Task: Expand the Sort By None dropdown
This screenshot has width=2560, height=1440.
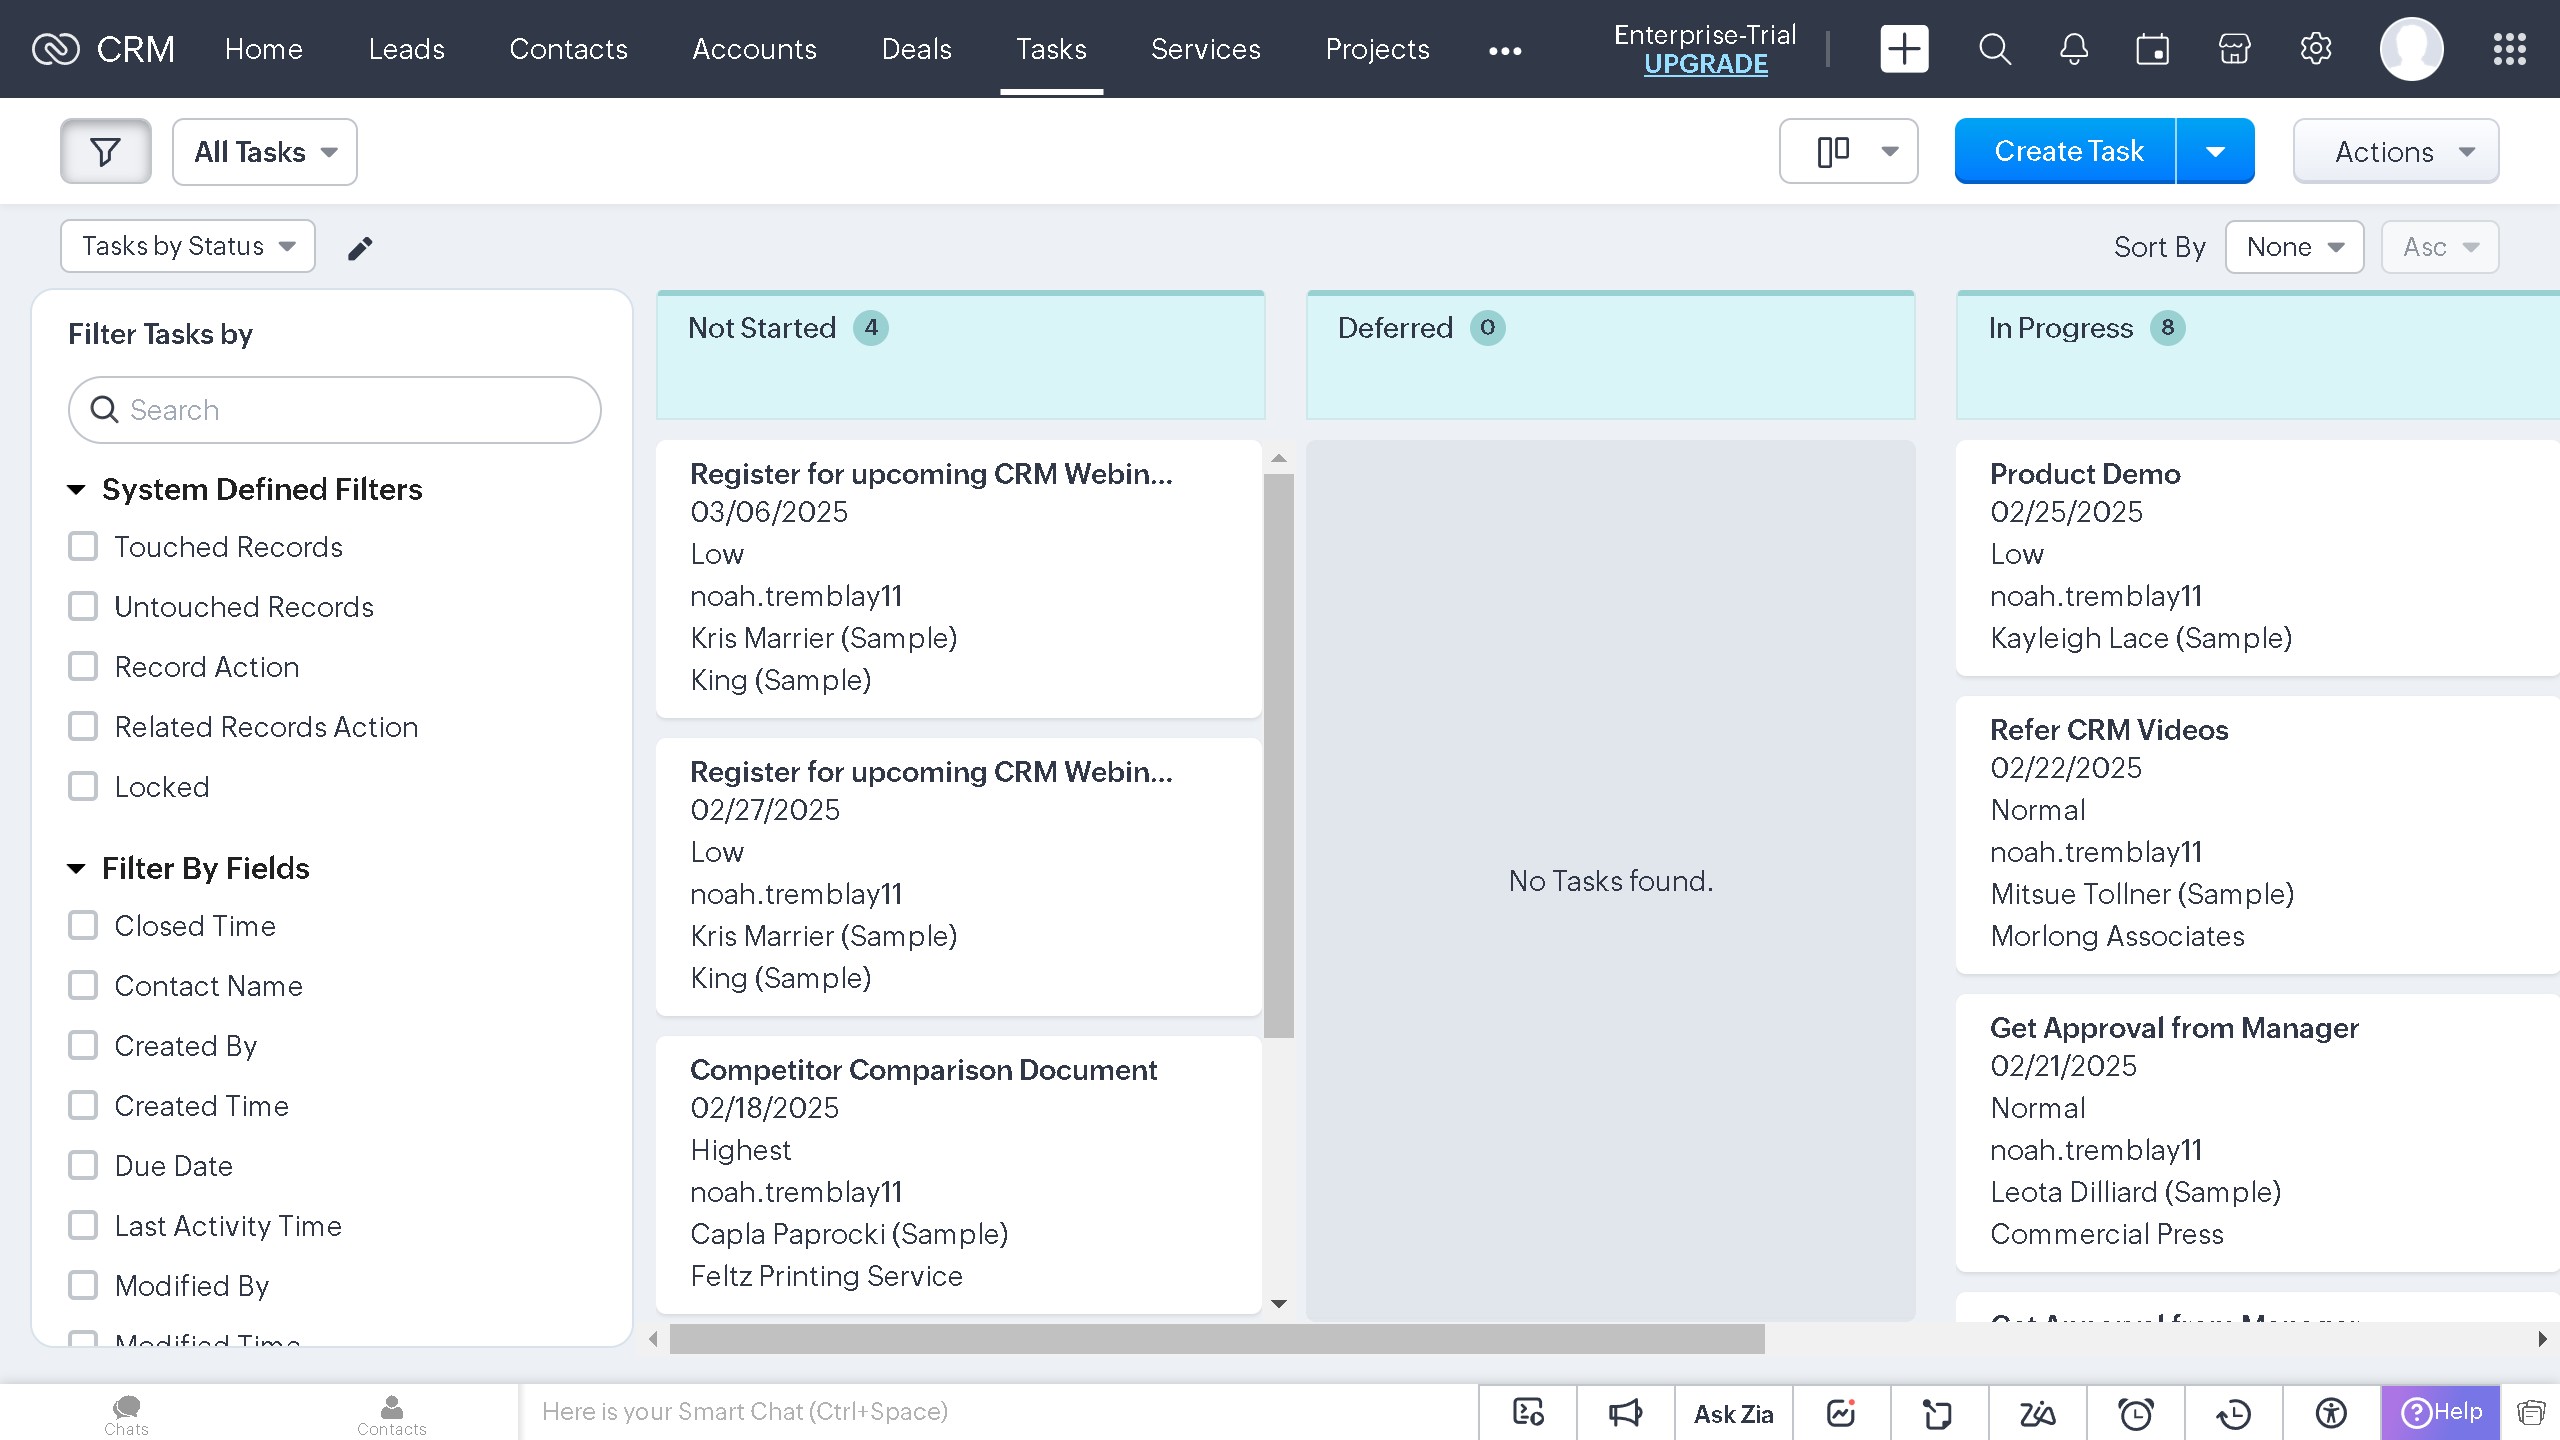Action: tap(2294, 247)
